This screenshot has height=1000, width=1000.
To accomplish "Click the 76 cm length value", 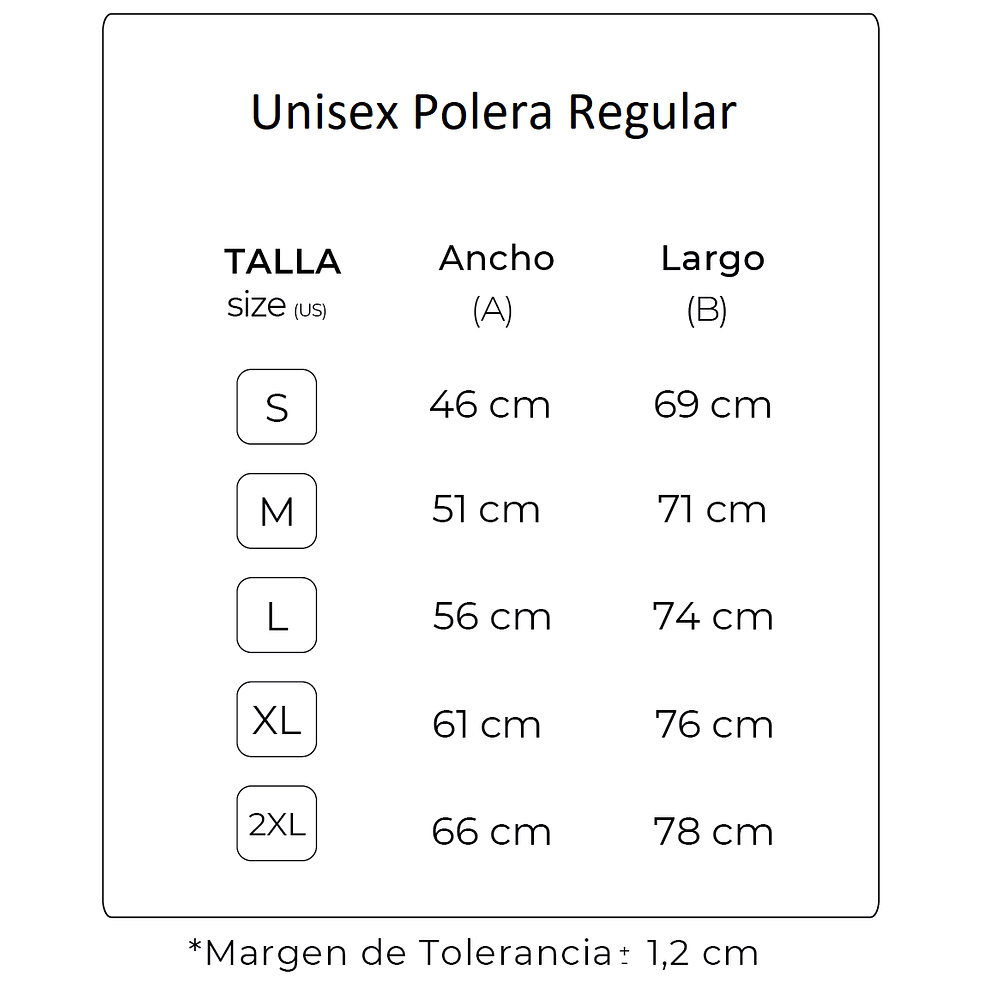I will tap(714, 725).
